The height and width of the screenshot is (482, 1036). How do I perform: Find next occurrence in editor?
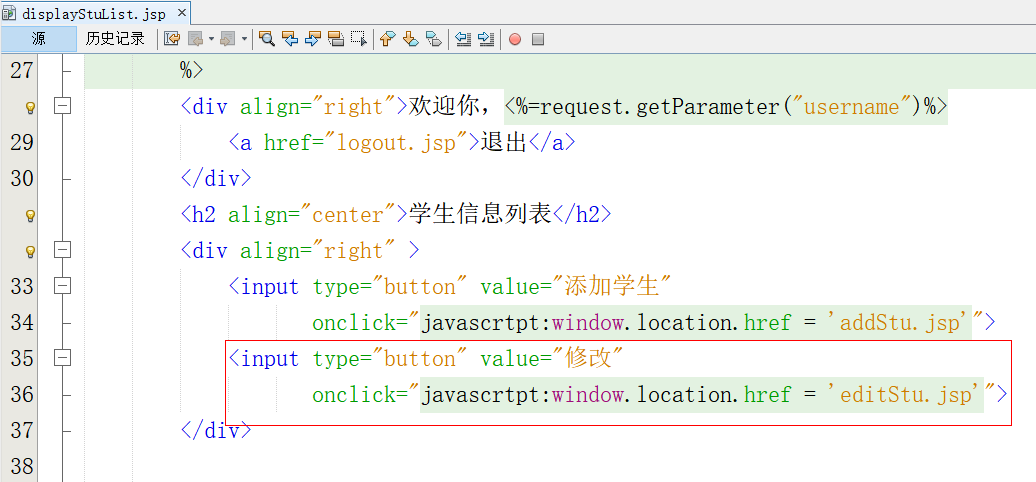[x=313, y=40]
